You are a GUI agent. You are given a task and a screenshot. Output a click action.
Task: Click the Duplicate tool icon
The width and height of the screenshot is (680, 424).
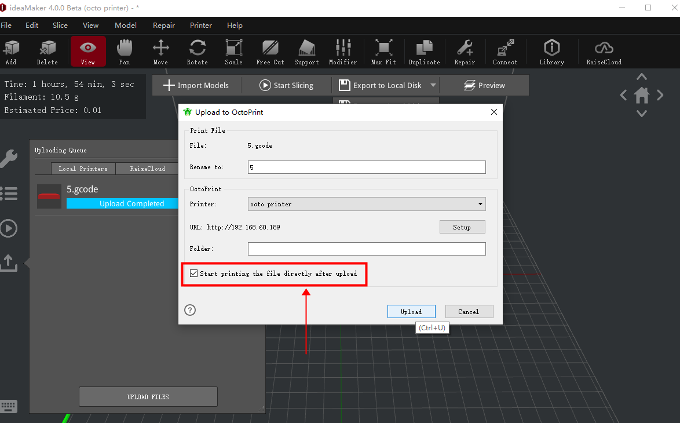pos(424,52)
